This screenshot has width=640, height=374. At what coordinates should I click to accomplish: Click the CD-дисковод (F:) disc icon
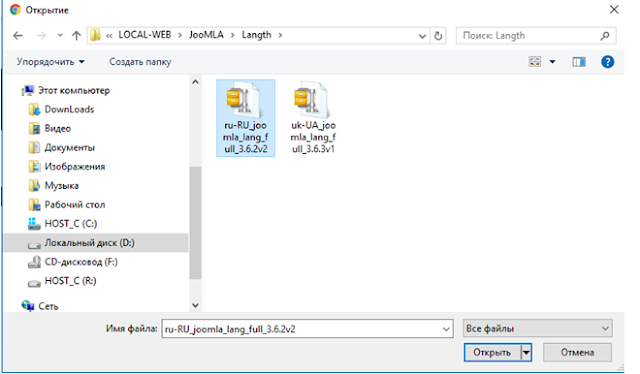34,262
